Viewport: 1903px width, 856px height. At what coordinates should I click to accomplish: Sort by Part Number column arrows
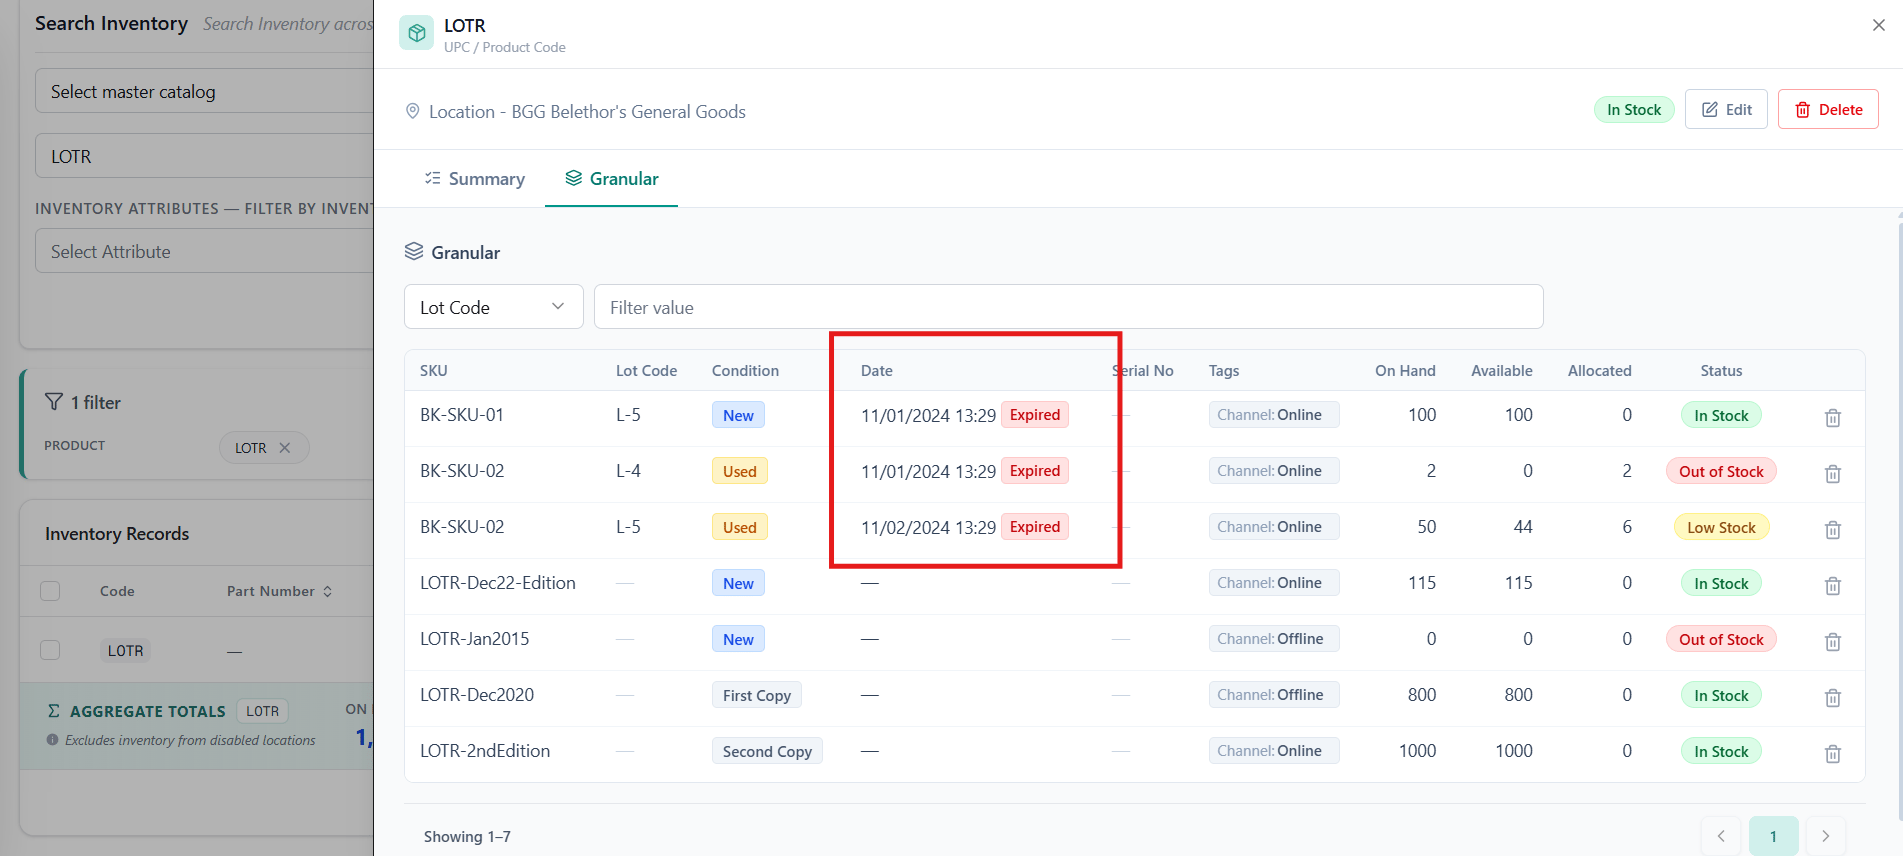[327, 591]
